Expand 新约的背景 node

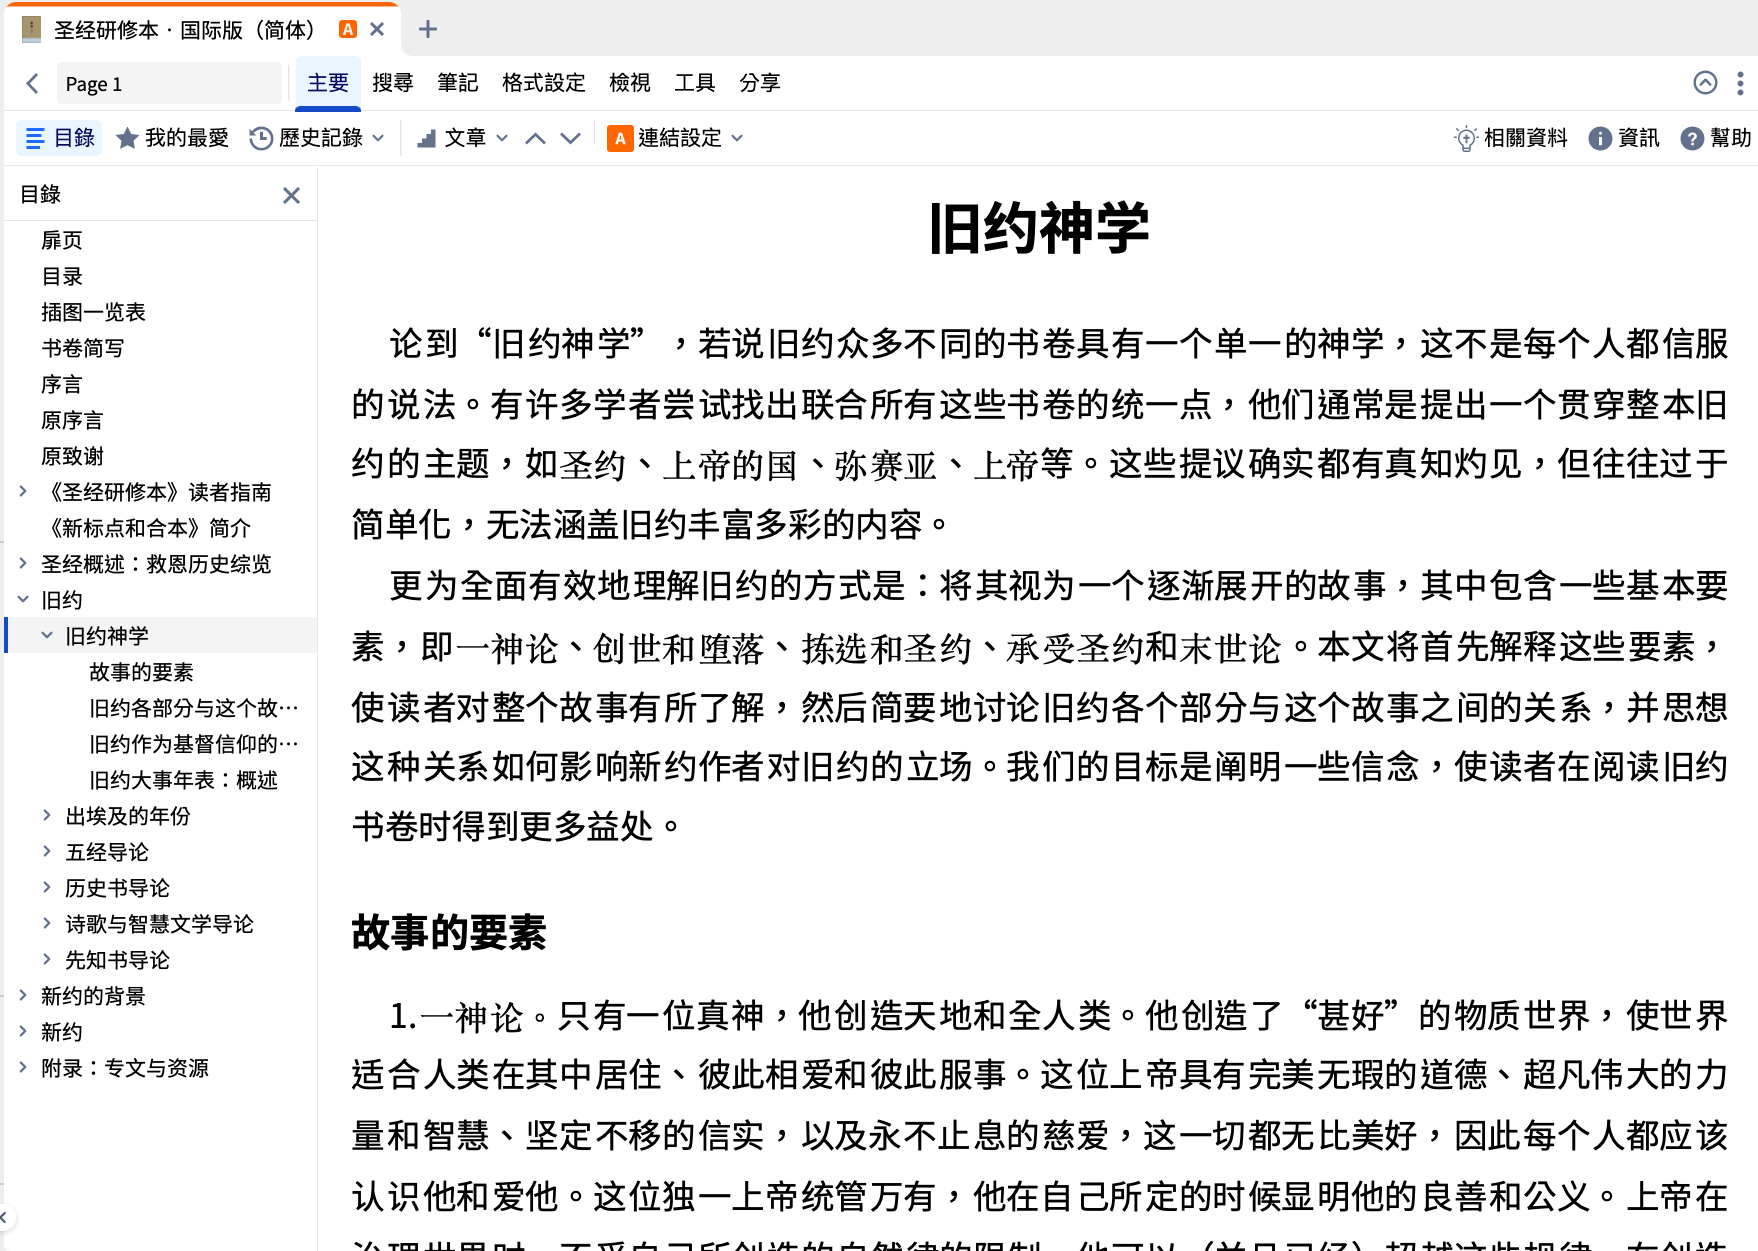click(23, 995)
